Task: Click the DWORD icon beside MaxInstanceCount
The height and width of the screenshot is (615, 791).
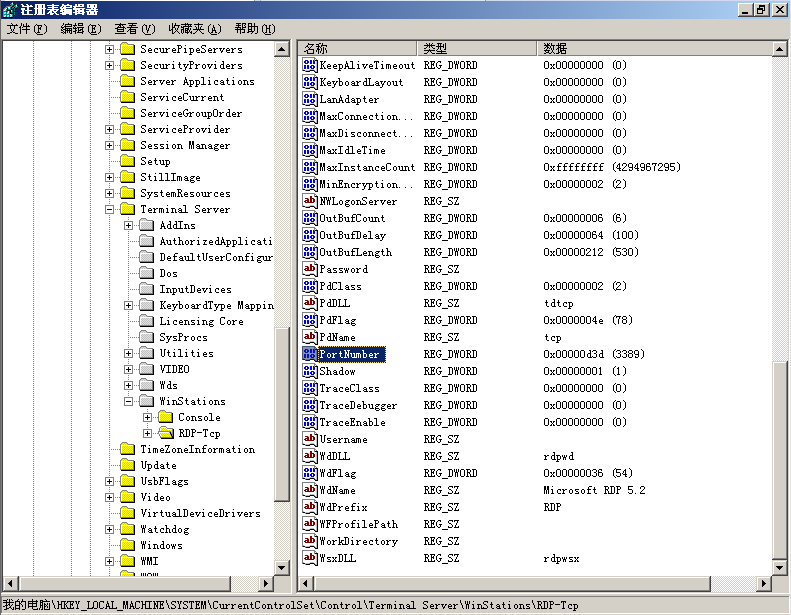Action: coord(309,167)
